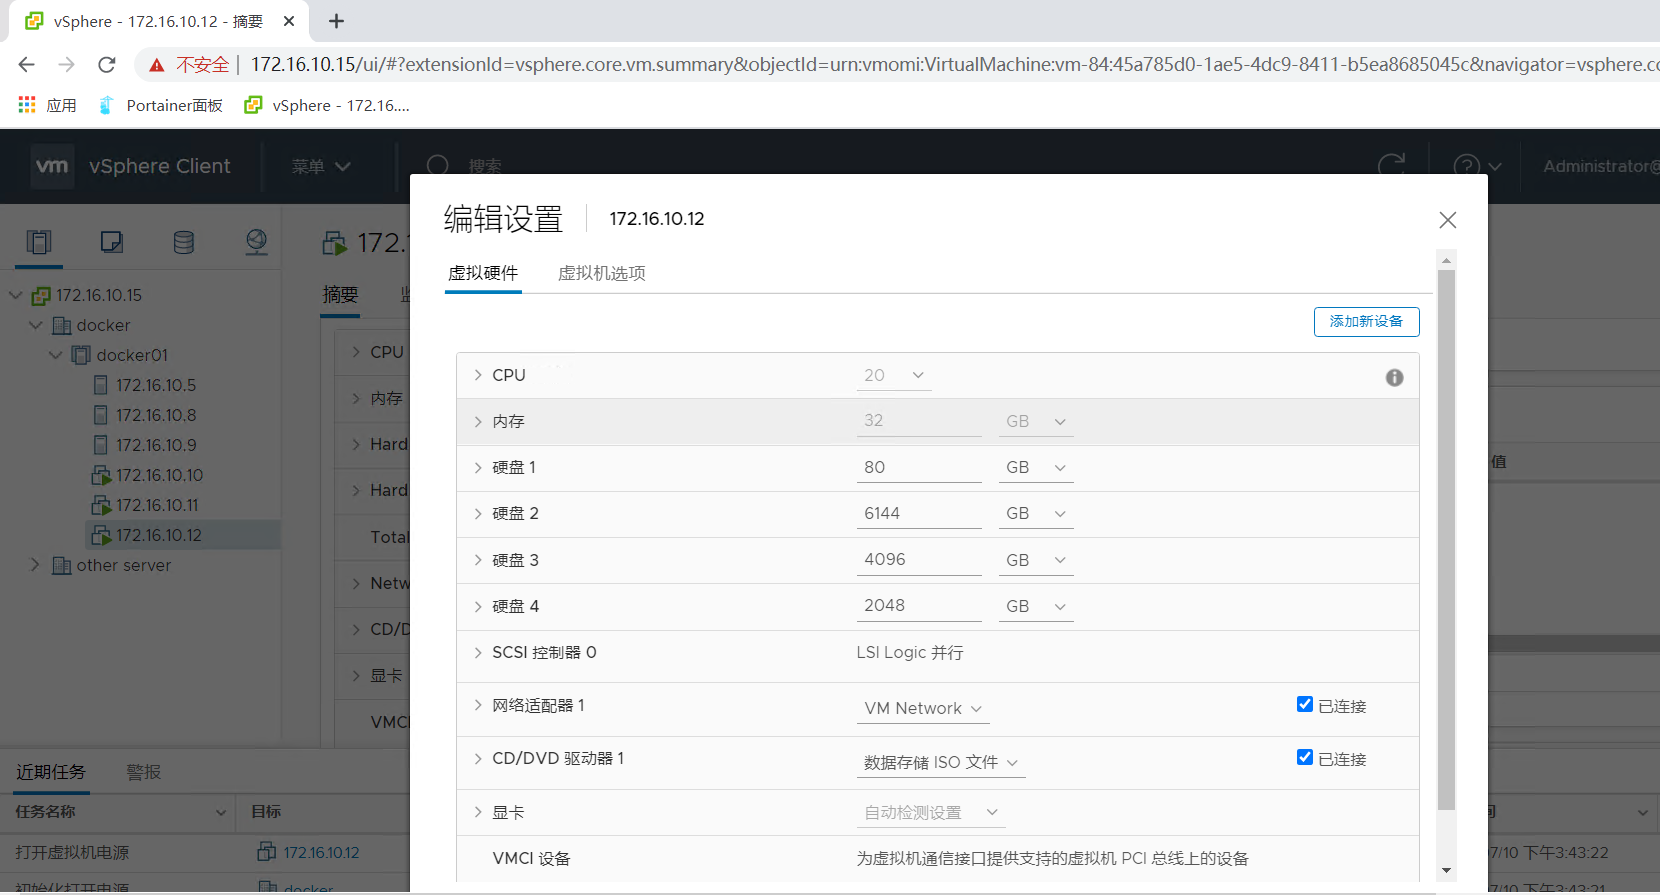Expand the network adapter 1 row
This screenshot has height=895, width=1660.
[x=478, y=705]
